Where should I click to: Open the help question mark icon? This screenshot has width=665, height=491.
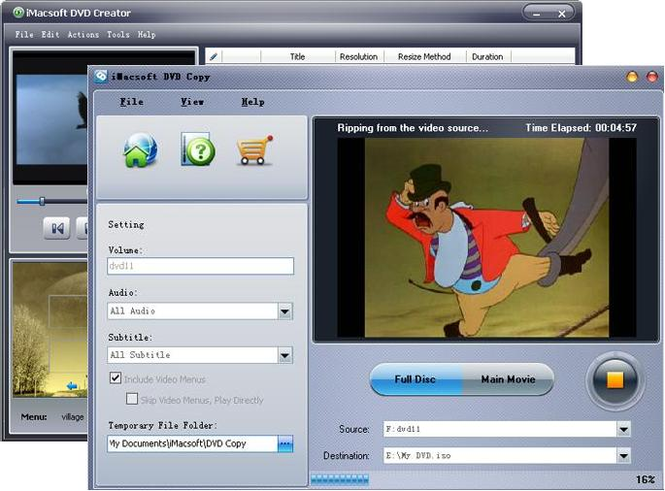[198, 149]
